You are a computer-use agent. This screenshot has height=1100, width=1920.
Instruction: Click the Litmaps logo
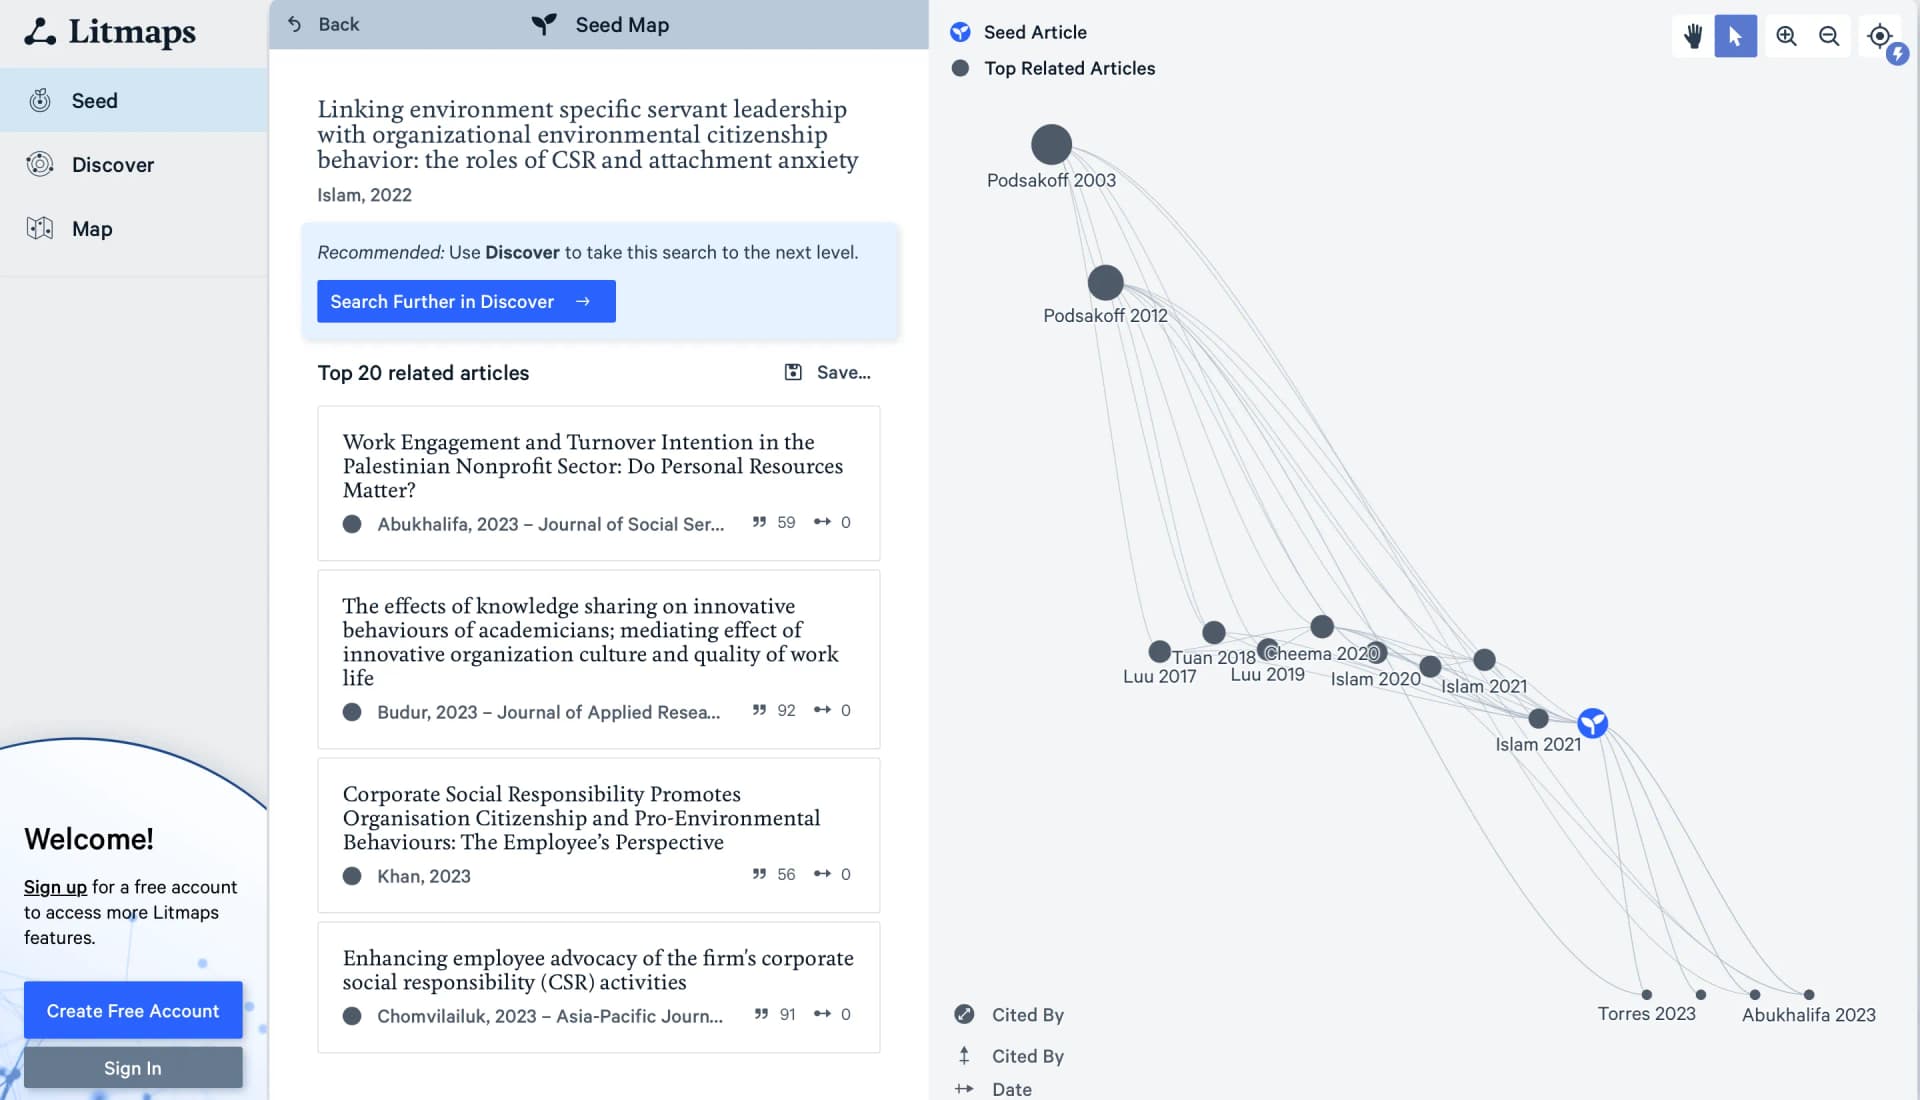point(110,32)
